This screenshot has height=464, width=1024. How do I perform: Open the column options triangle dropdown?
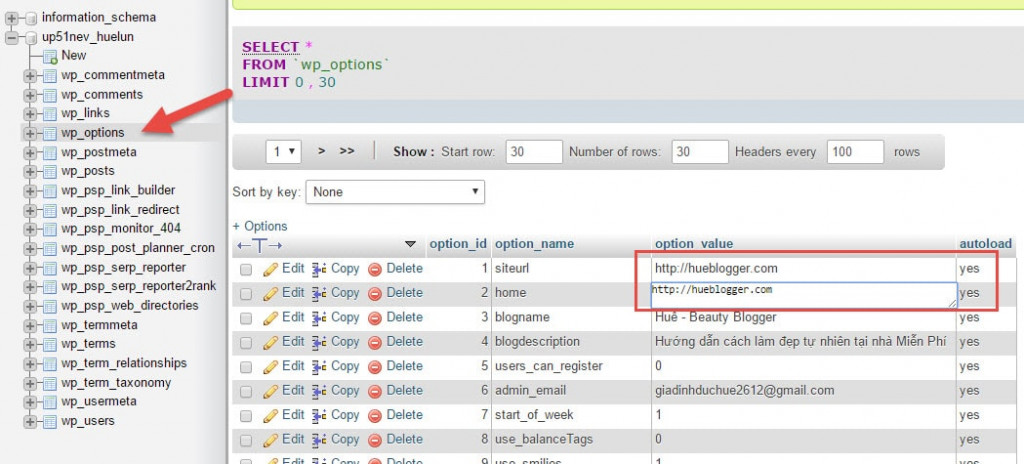tap(410, 244)
